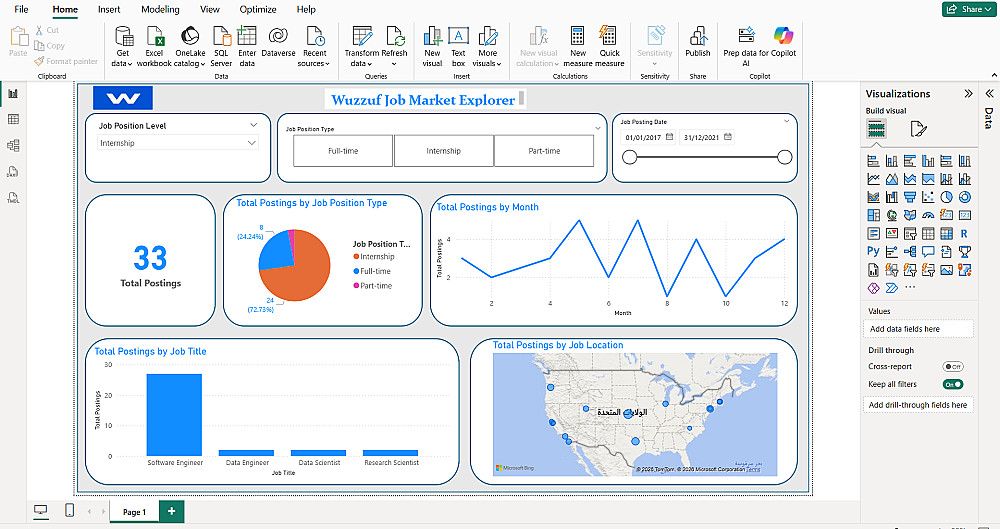Switch to mobile layout icon
Screen dimensions: 1000x529
70,510
